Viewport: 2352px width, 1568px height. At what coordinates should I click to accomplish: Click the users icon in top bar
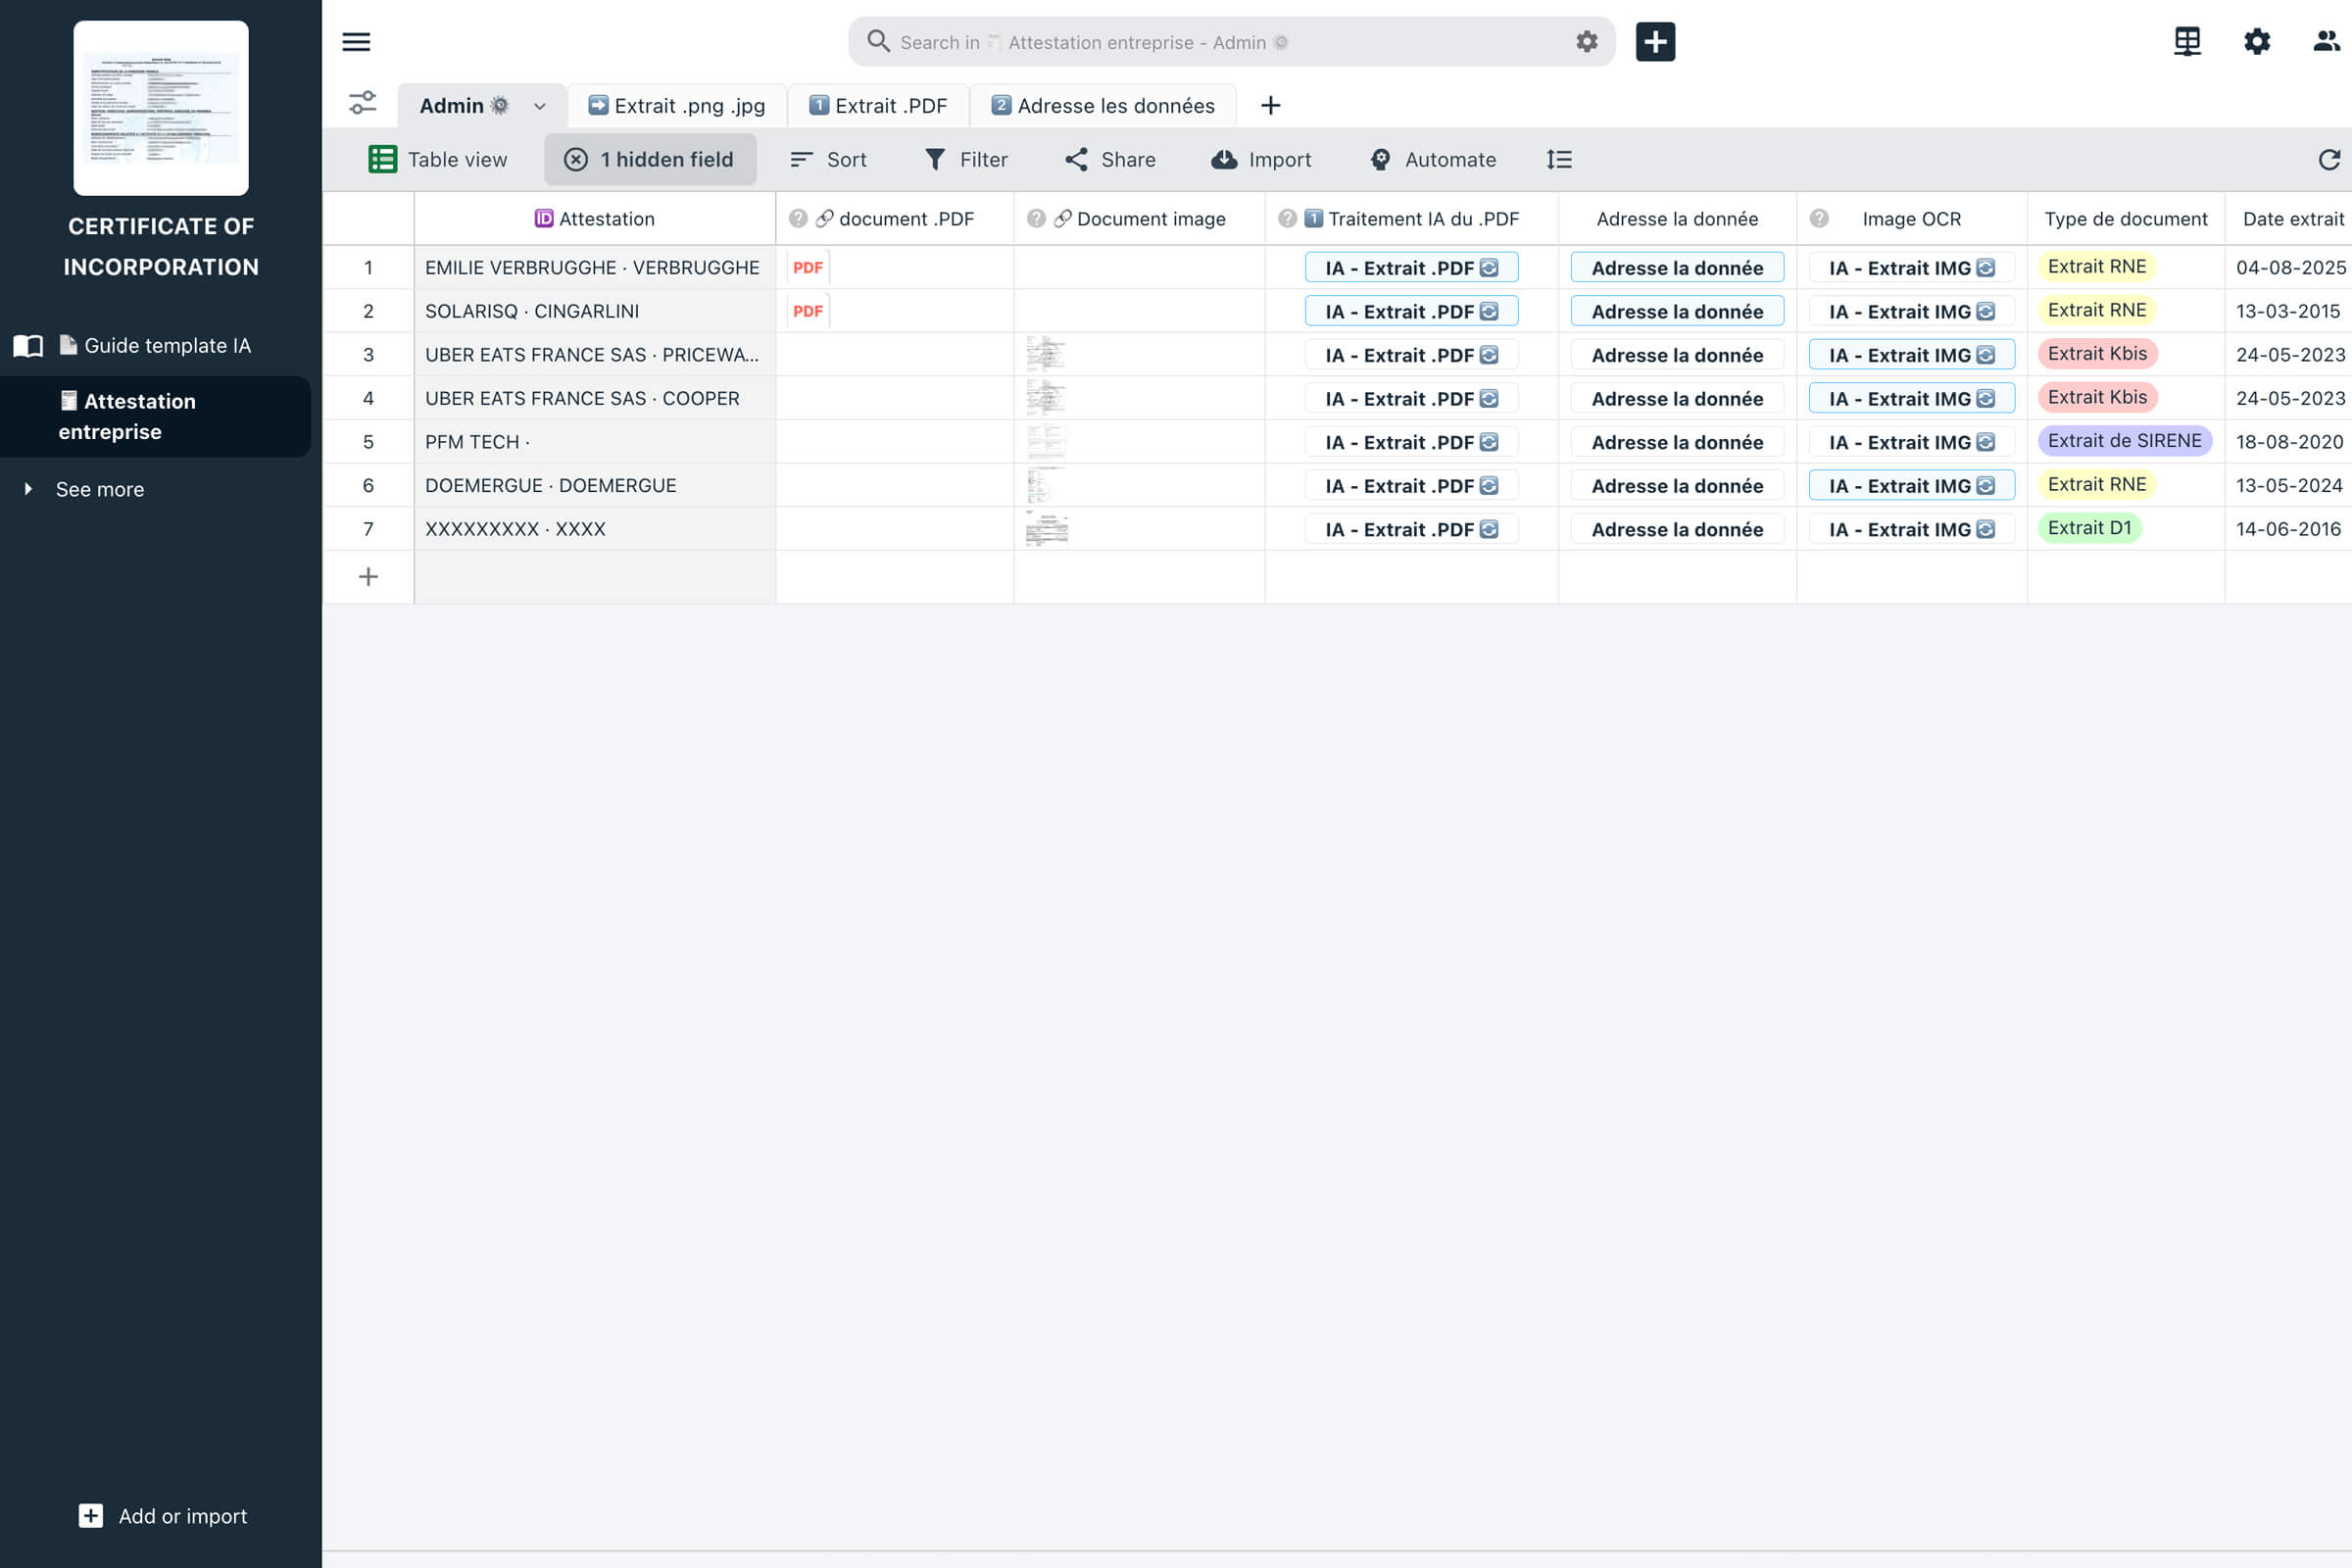pos(2326,42)
